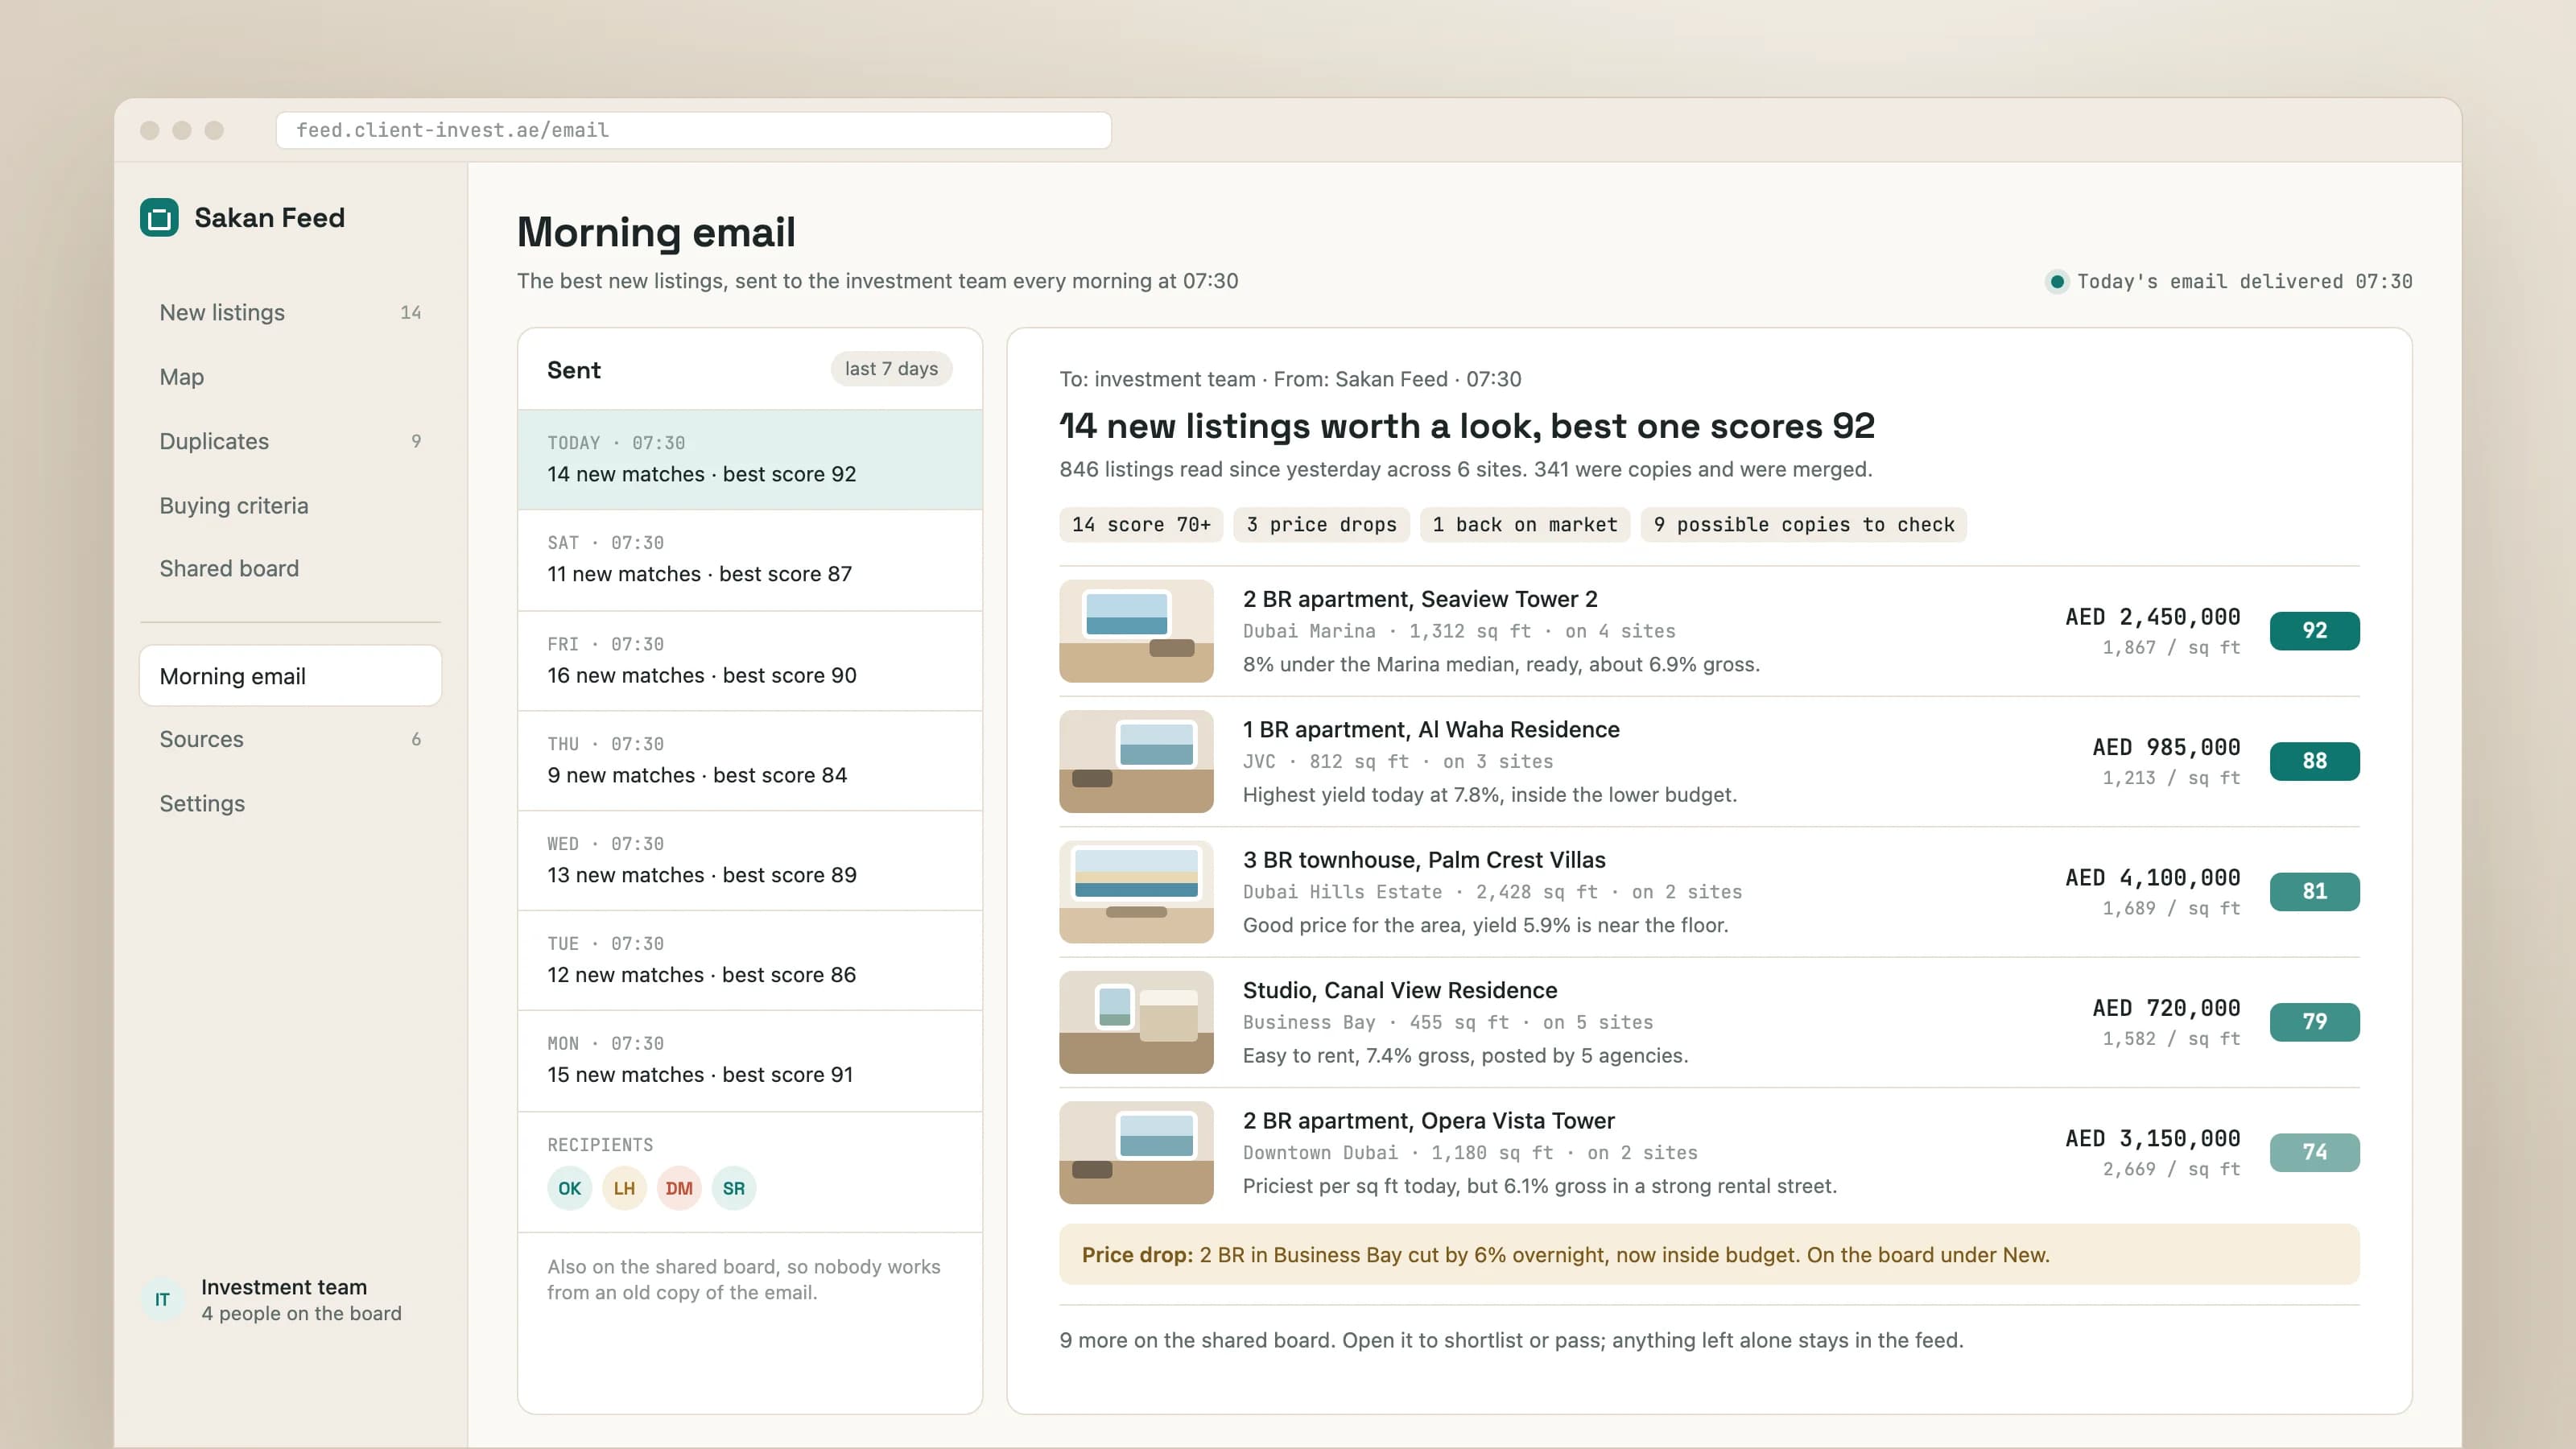2576x1449 pixels.
Task: Click the green delivered status dot
Action: pyautogui.click(x=2057, y=282)
